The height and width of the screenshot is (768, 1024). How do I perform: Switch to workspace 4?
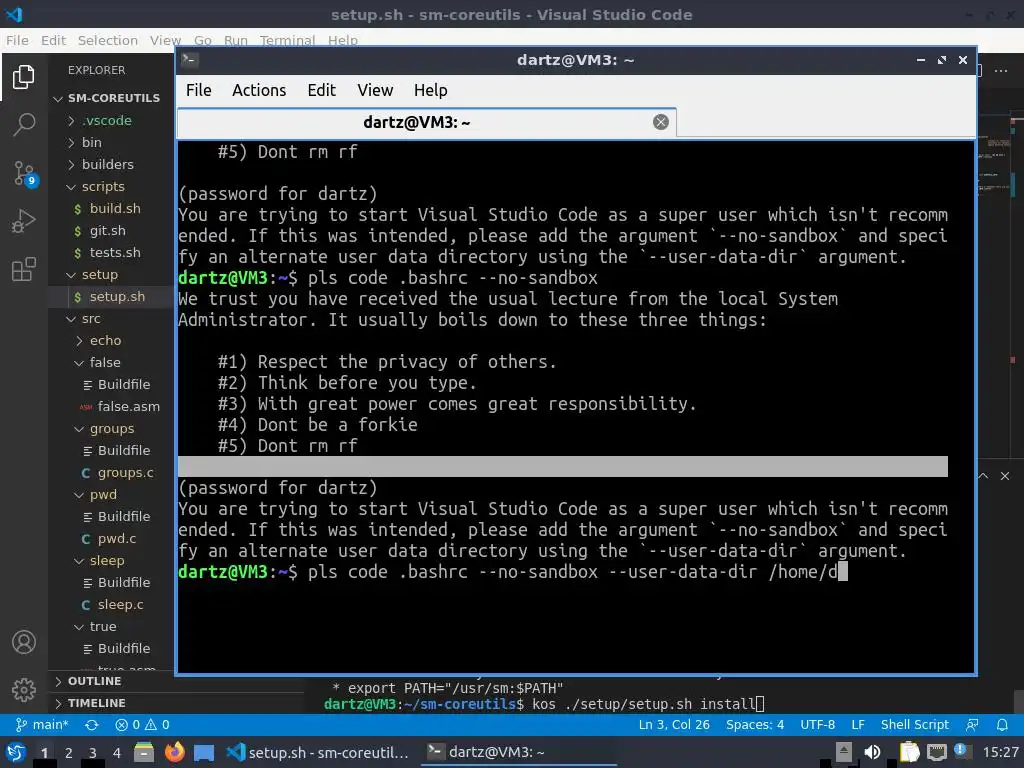pyautogui.click(x=117, y=752)
